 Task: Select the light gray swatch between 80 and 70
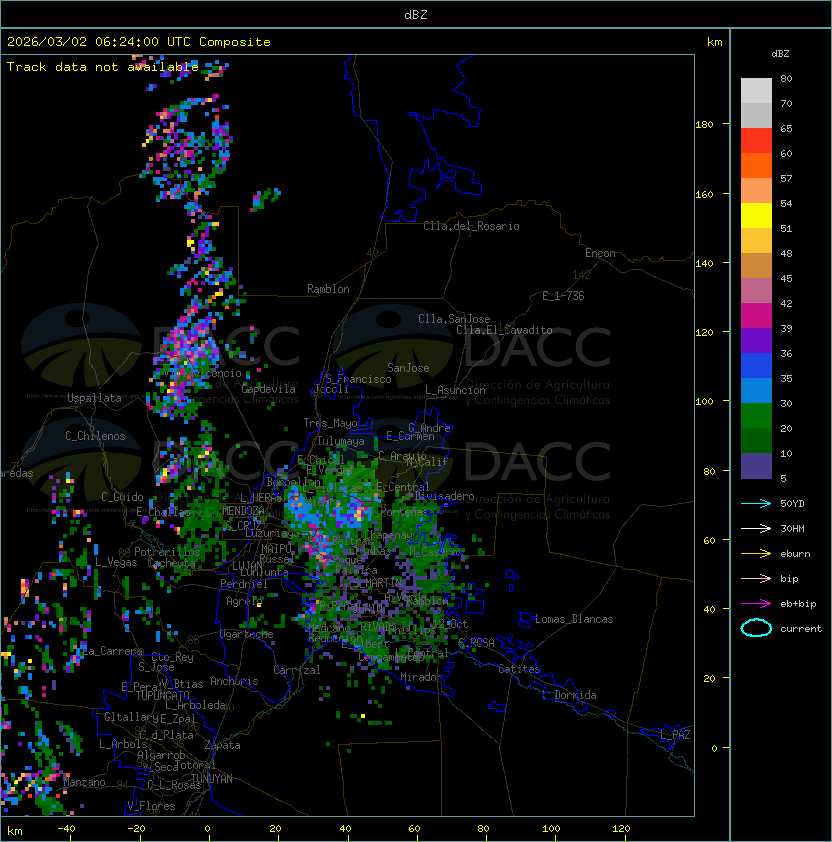[756, 91]
